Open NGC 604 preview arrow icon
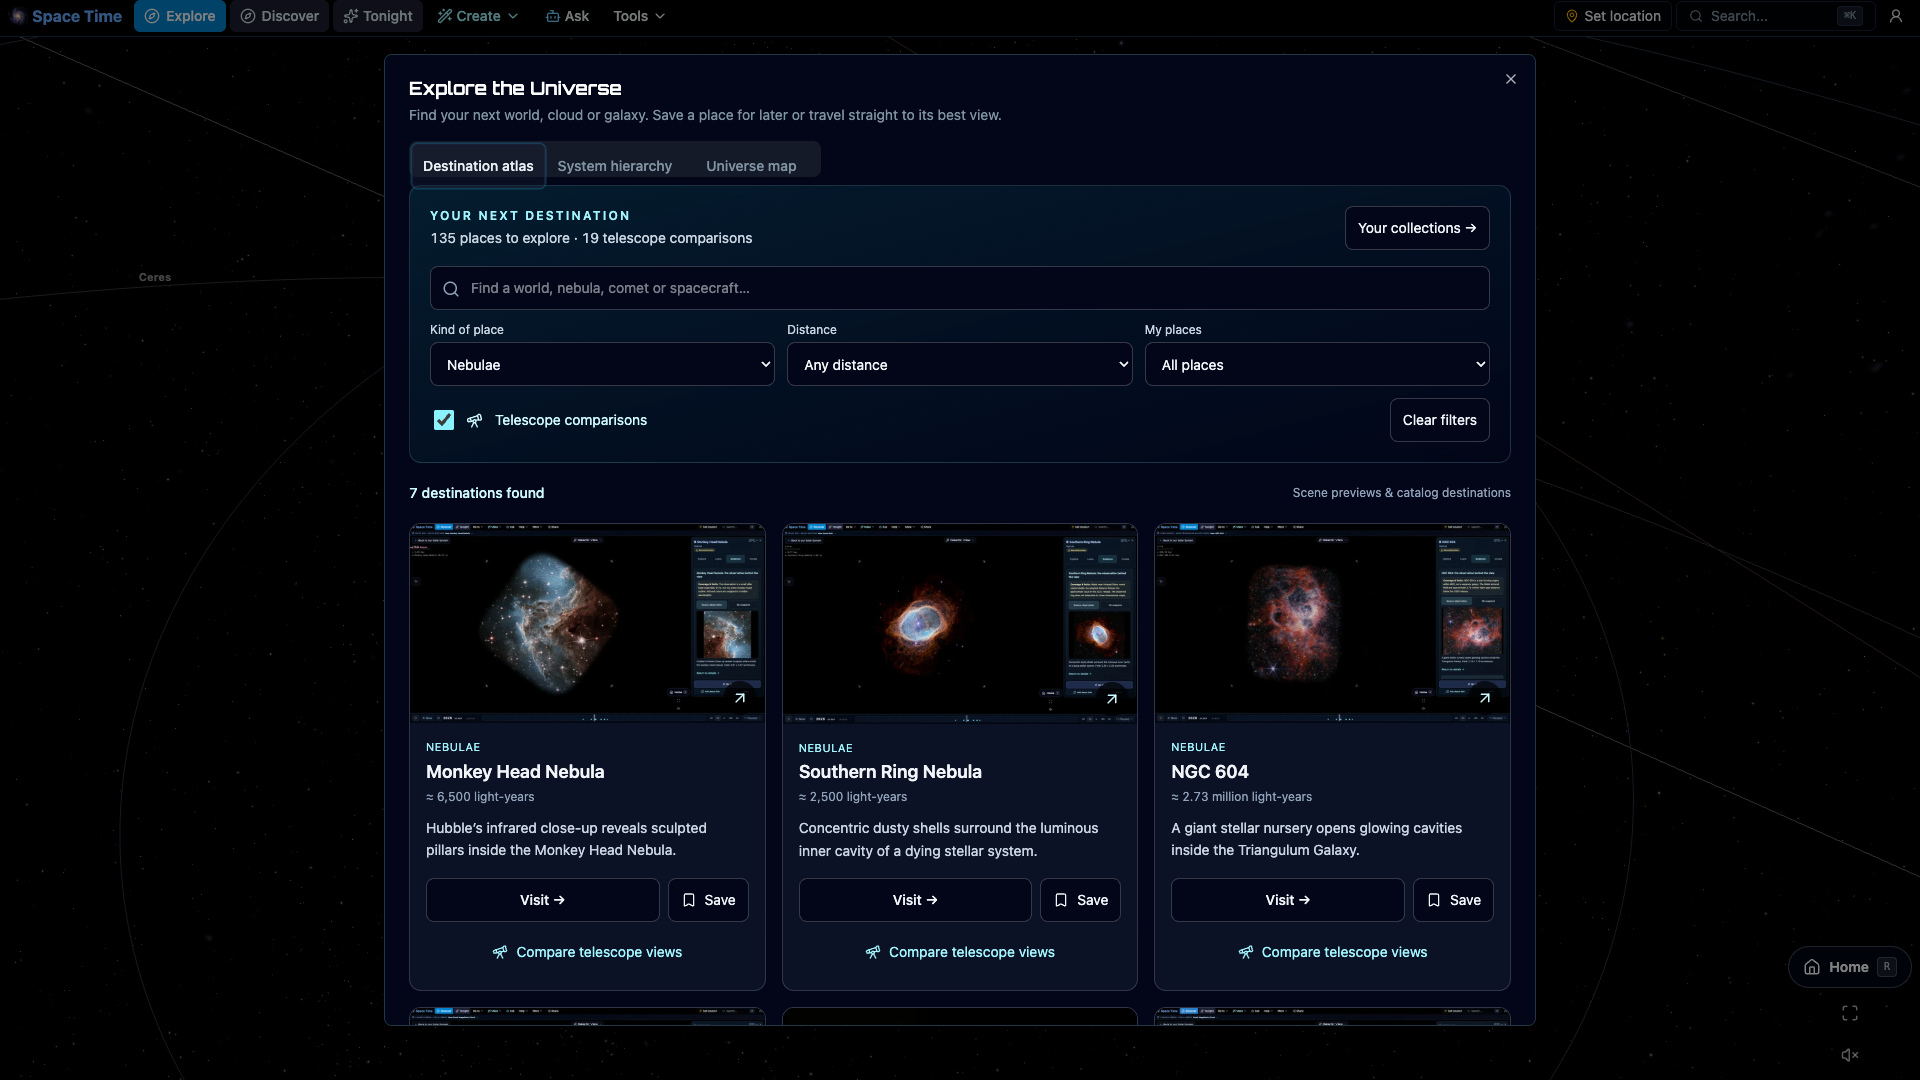Screen dimensions: 1920x1080 tap(1485, 698)
